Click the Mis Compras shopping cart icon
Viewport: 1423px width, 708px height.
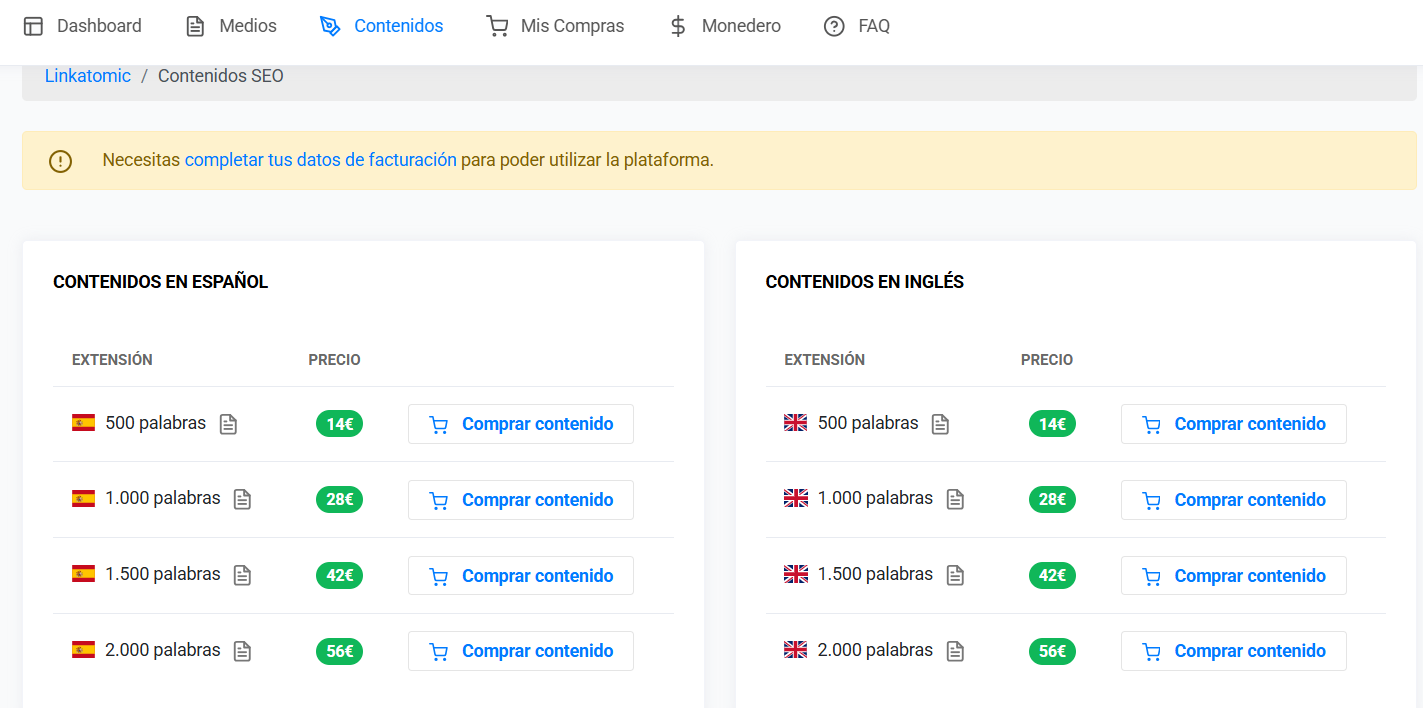[x=497, y=25]
